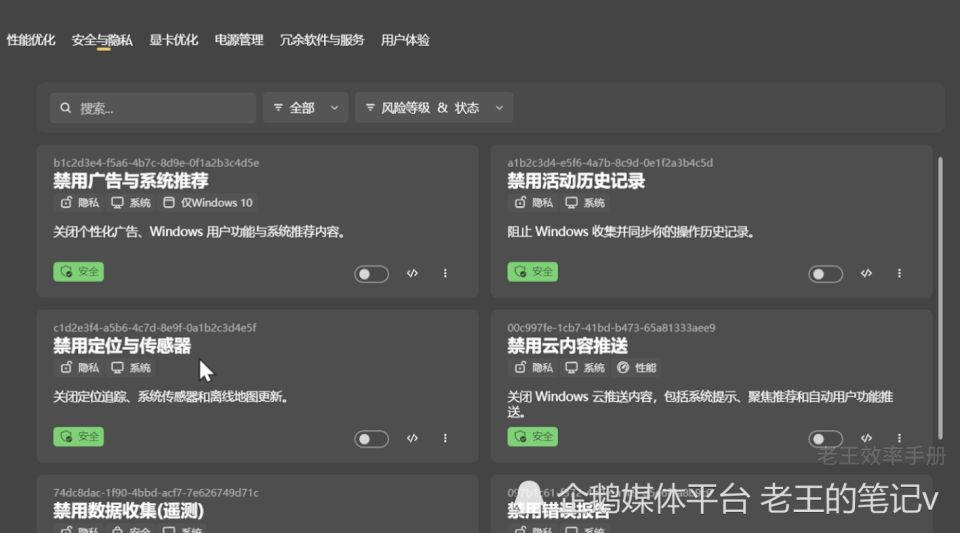Click 系统 tag on 禁用广告与系统推荐 card

point(131,203)
